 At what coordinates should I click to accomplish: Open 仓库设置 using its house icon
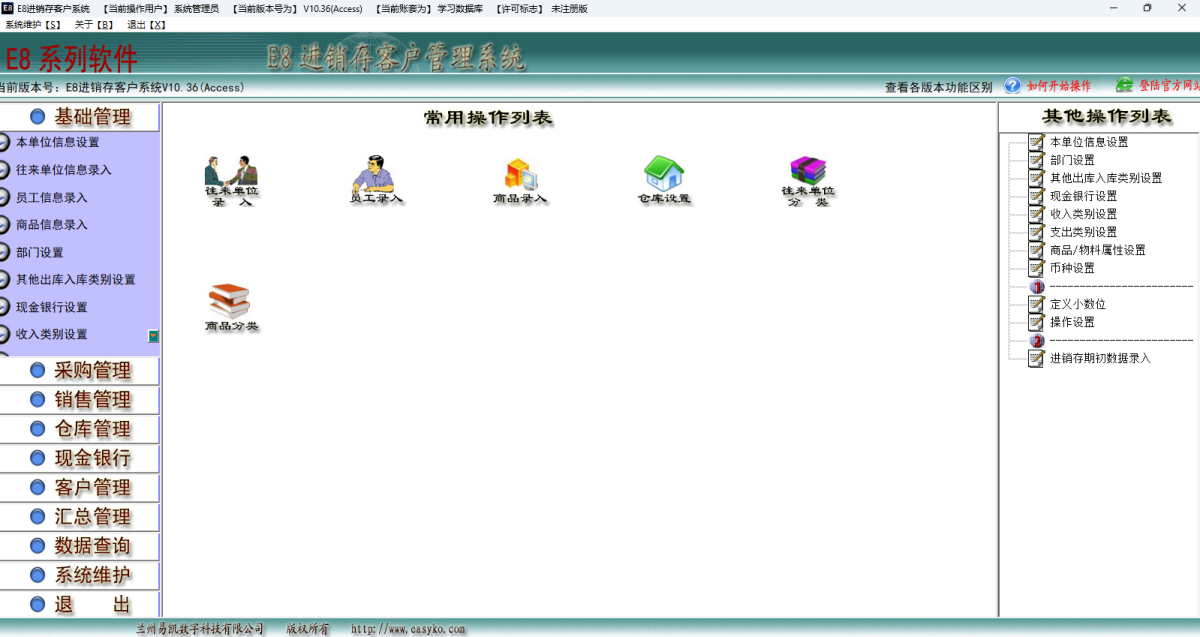point(663,178)
